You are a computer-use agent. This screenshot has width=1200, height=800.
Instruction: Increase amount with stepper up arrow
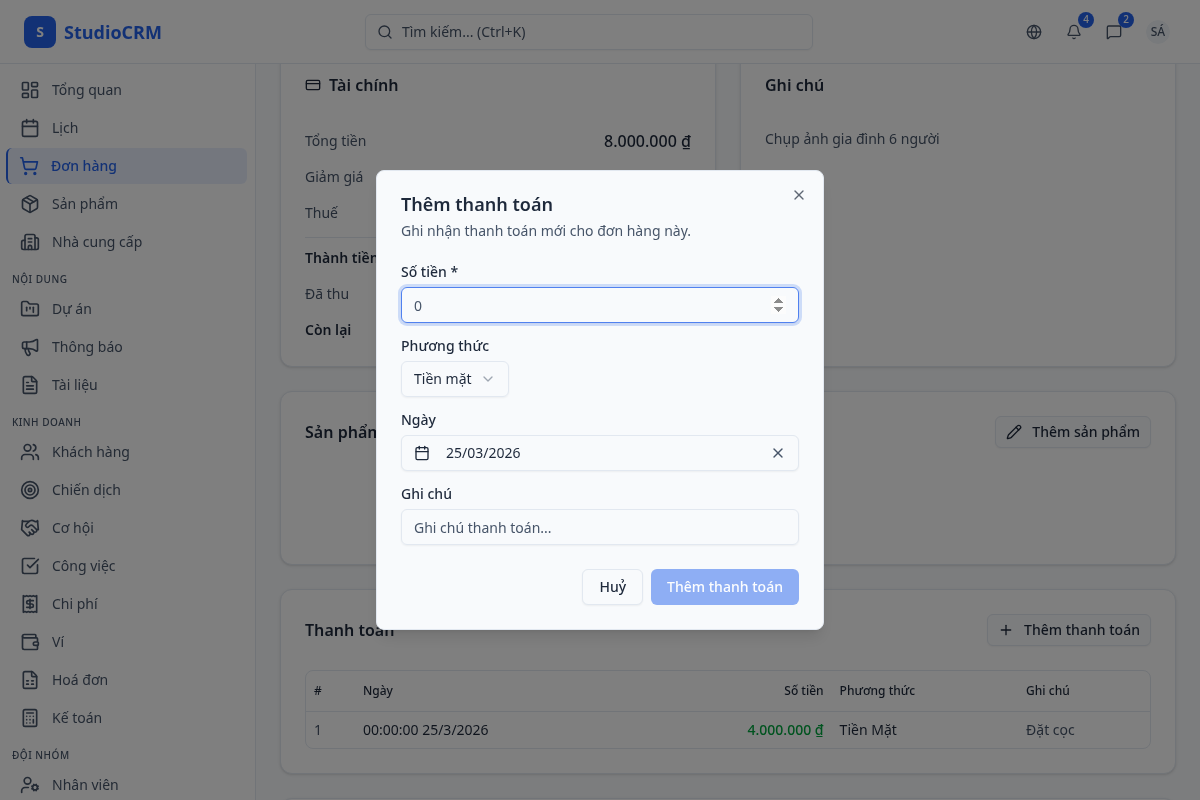(778, 300)
